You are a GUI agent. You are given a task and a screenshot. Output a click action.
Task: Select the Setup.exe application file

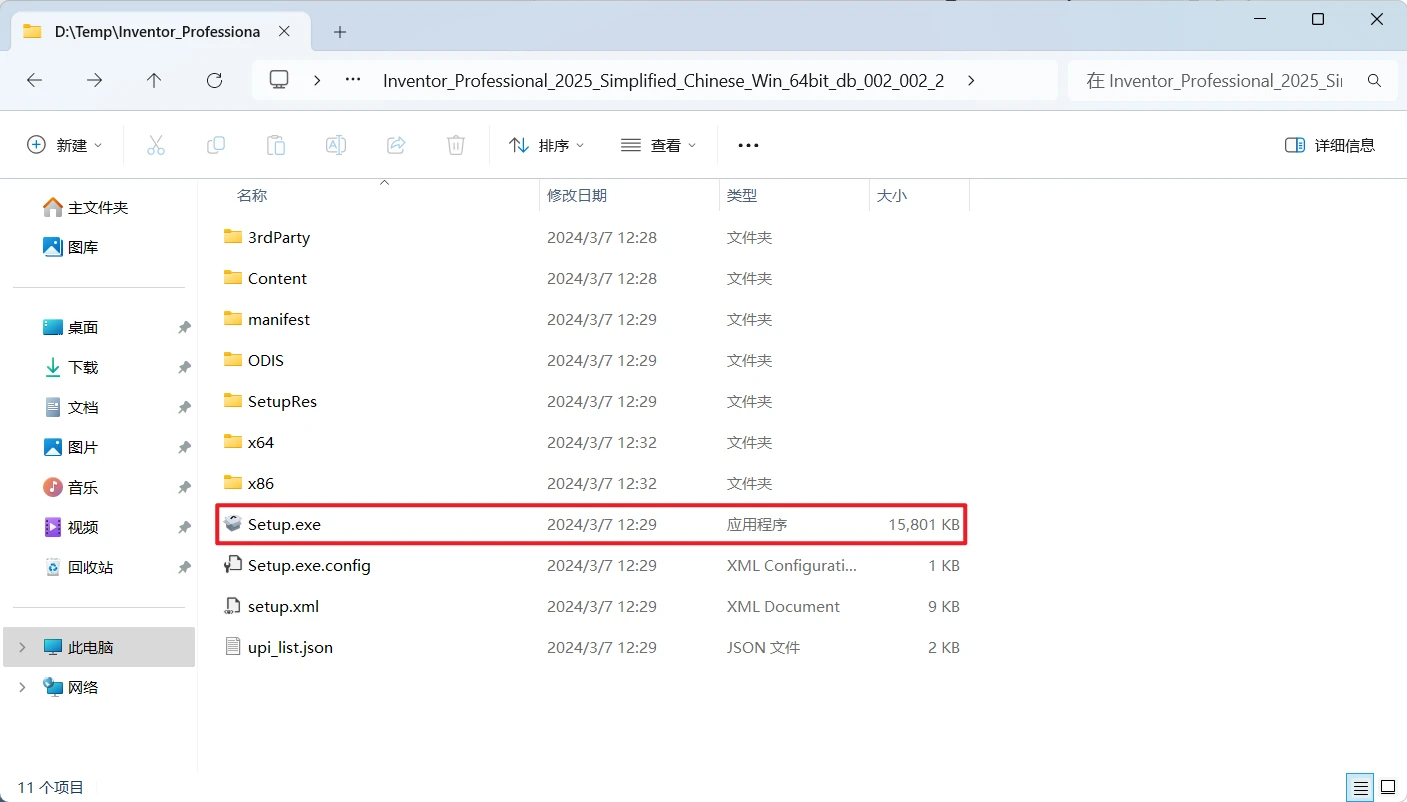pyautogui.click(x=593, y=524)
